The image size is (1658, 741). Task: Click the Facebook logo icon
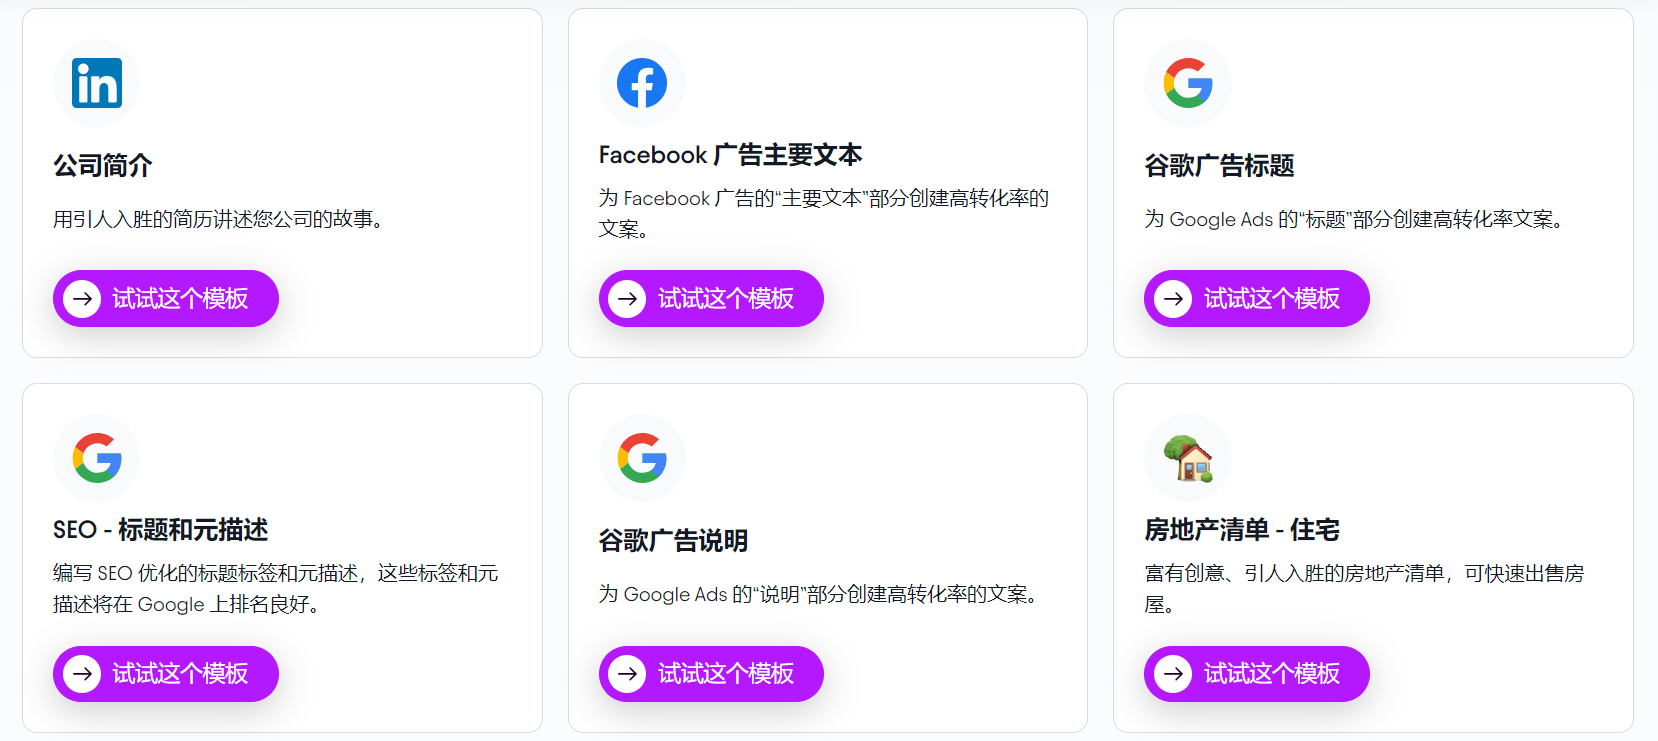(x=642, y=83)
